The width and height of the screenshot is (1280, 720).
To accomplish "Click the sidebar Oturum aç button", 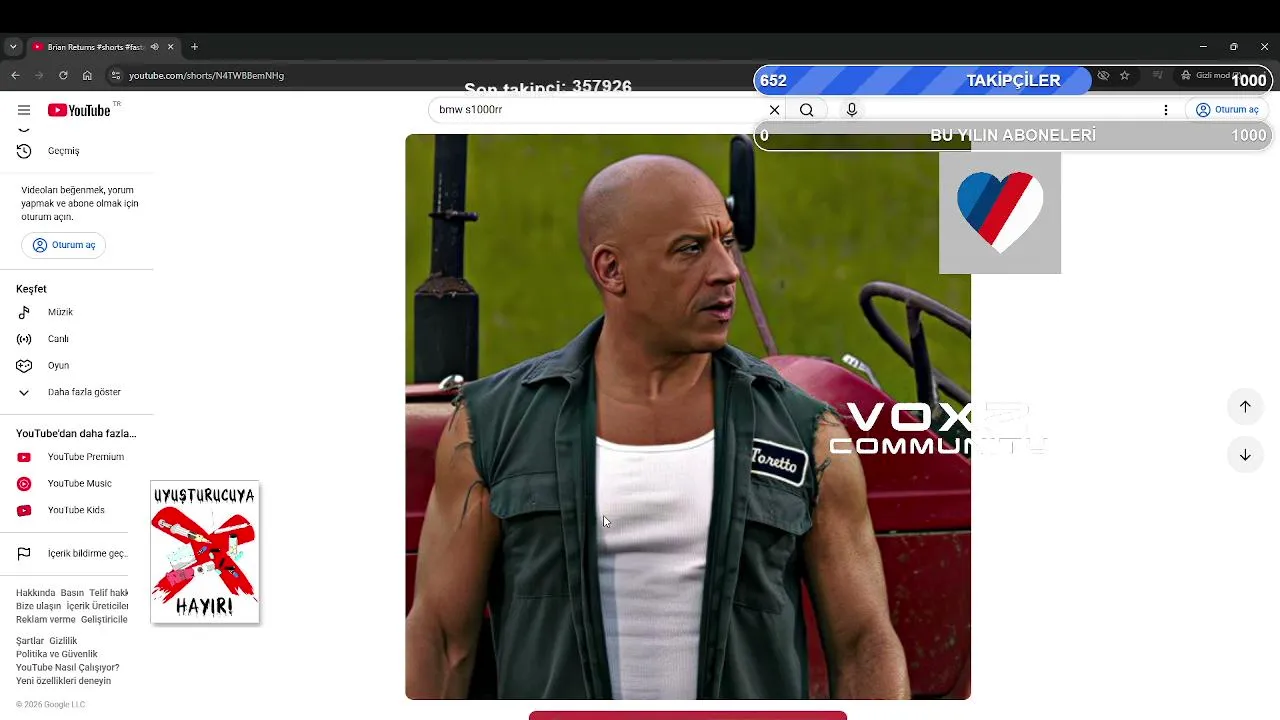I will tap(64, 245).
